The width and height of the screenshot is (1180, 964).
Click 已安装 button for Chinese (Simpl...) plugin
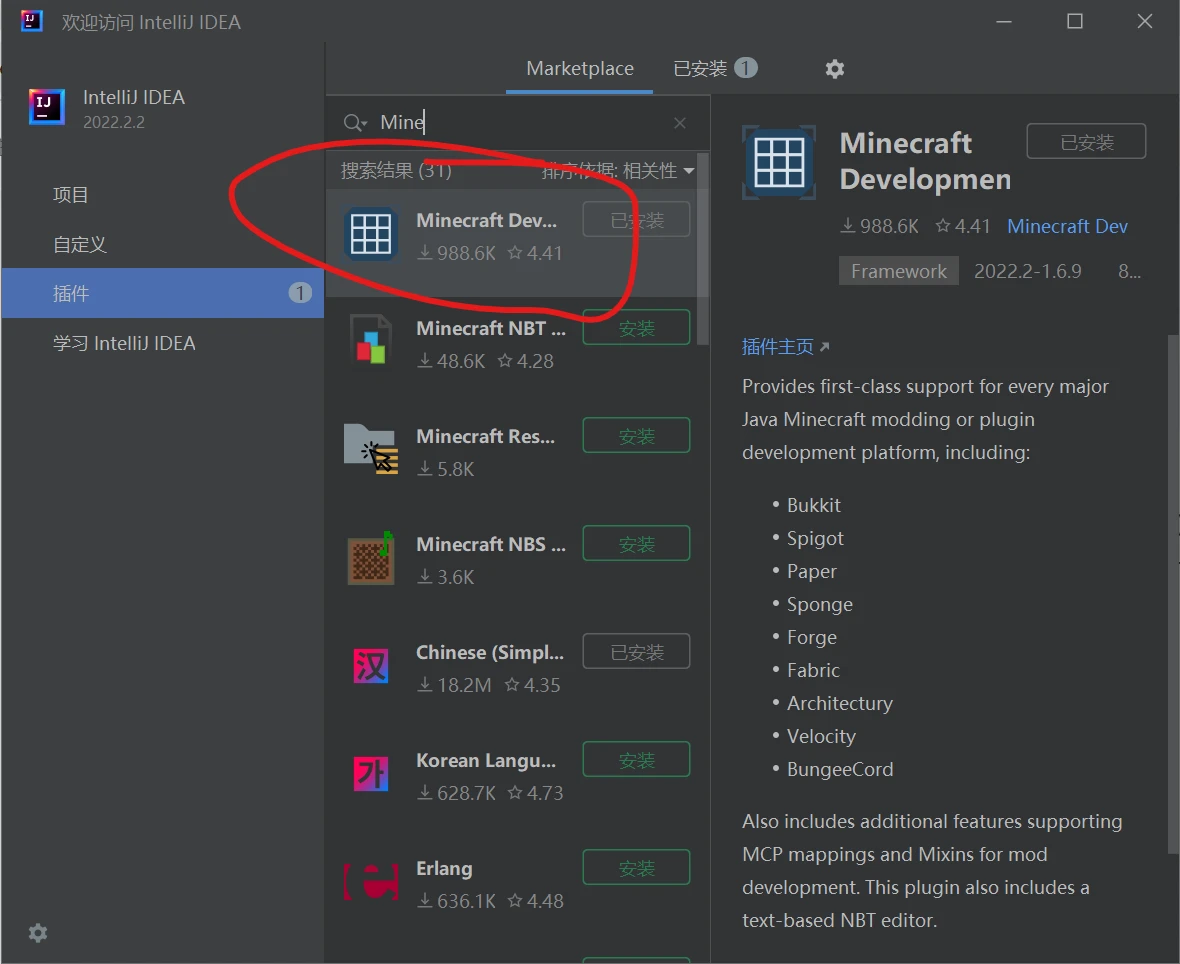[637, 652]
